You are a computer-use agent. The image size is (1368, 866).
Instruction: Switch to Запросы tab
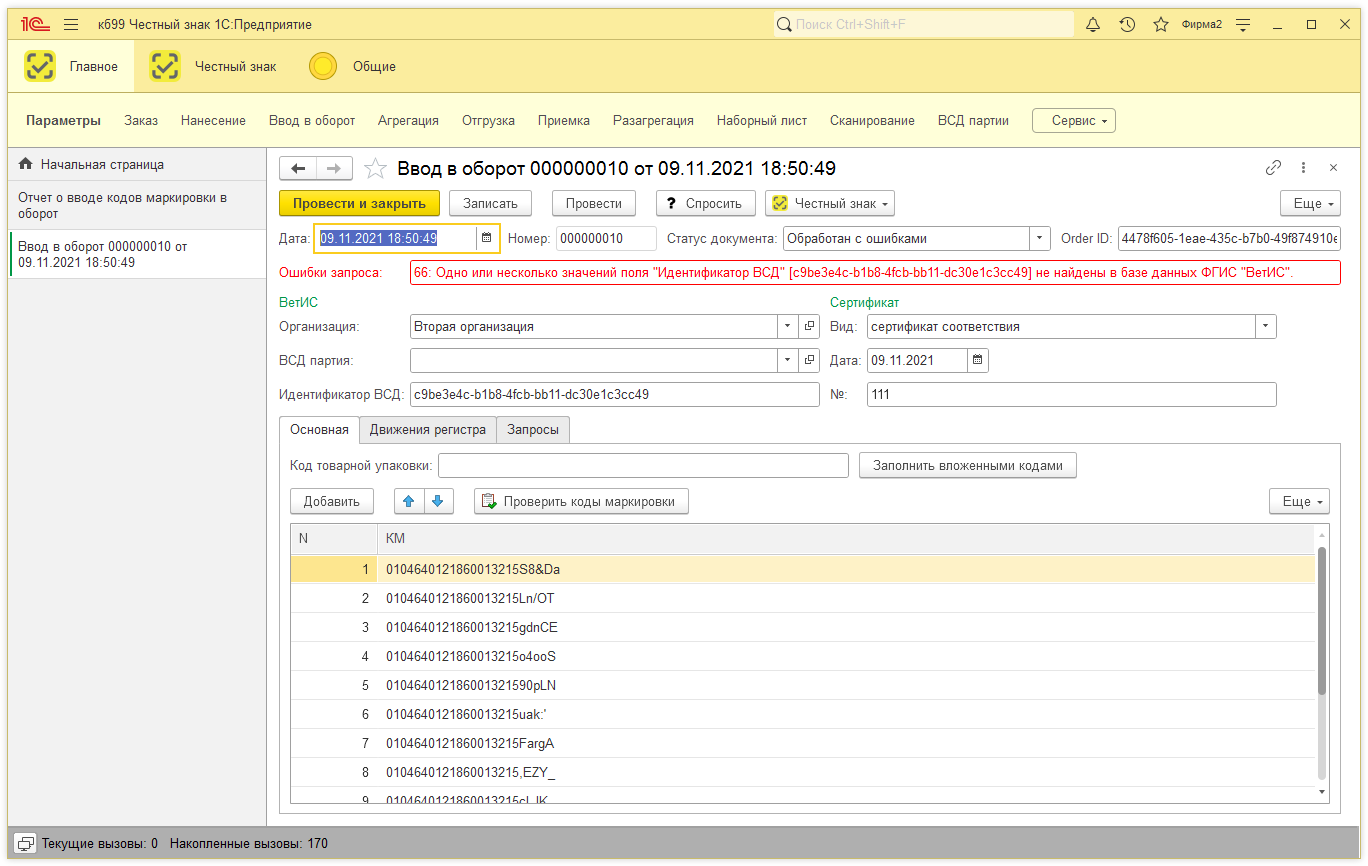[x=533, y=430]
